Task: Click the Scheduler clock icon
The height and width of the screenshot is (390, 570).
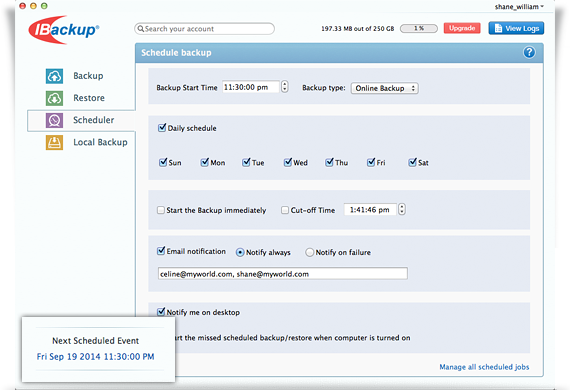Action: [54, 120]
